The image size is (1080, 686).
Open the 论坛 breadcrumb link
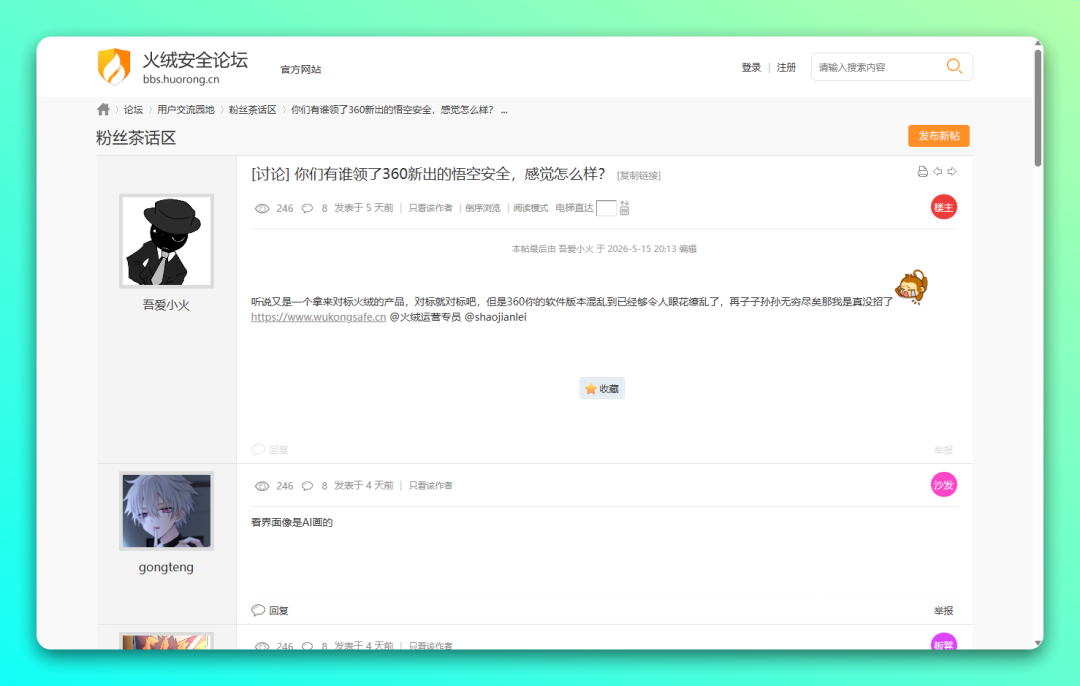[133, 110]
